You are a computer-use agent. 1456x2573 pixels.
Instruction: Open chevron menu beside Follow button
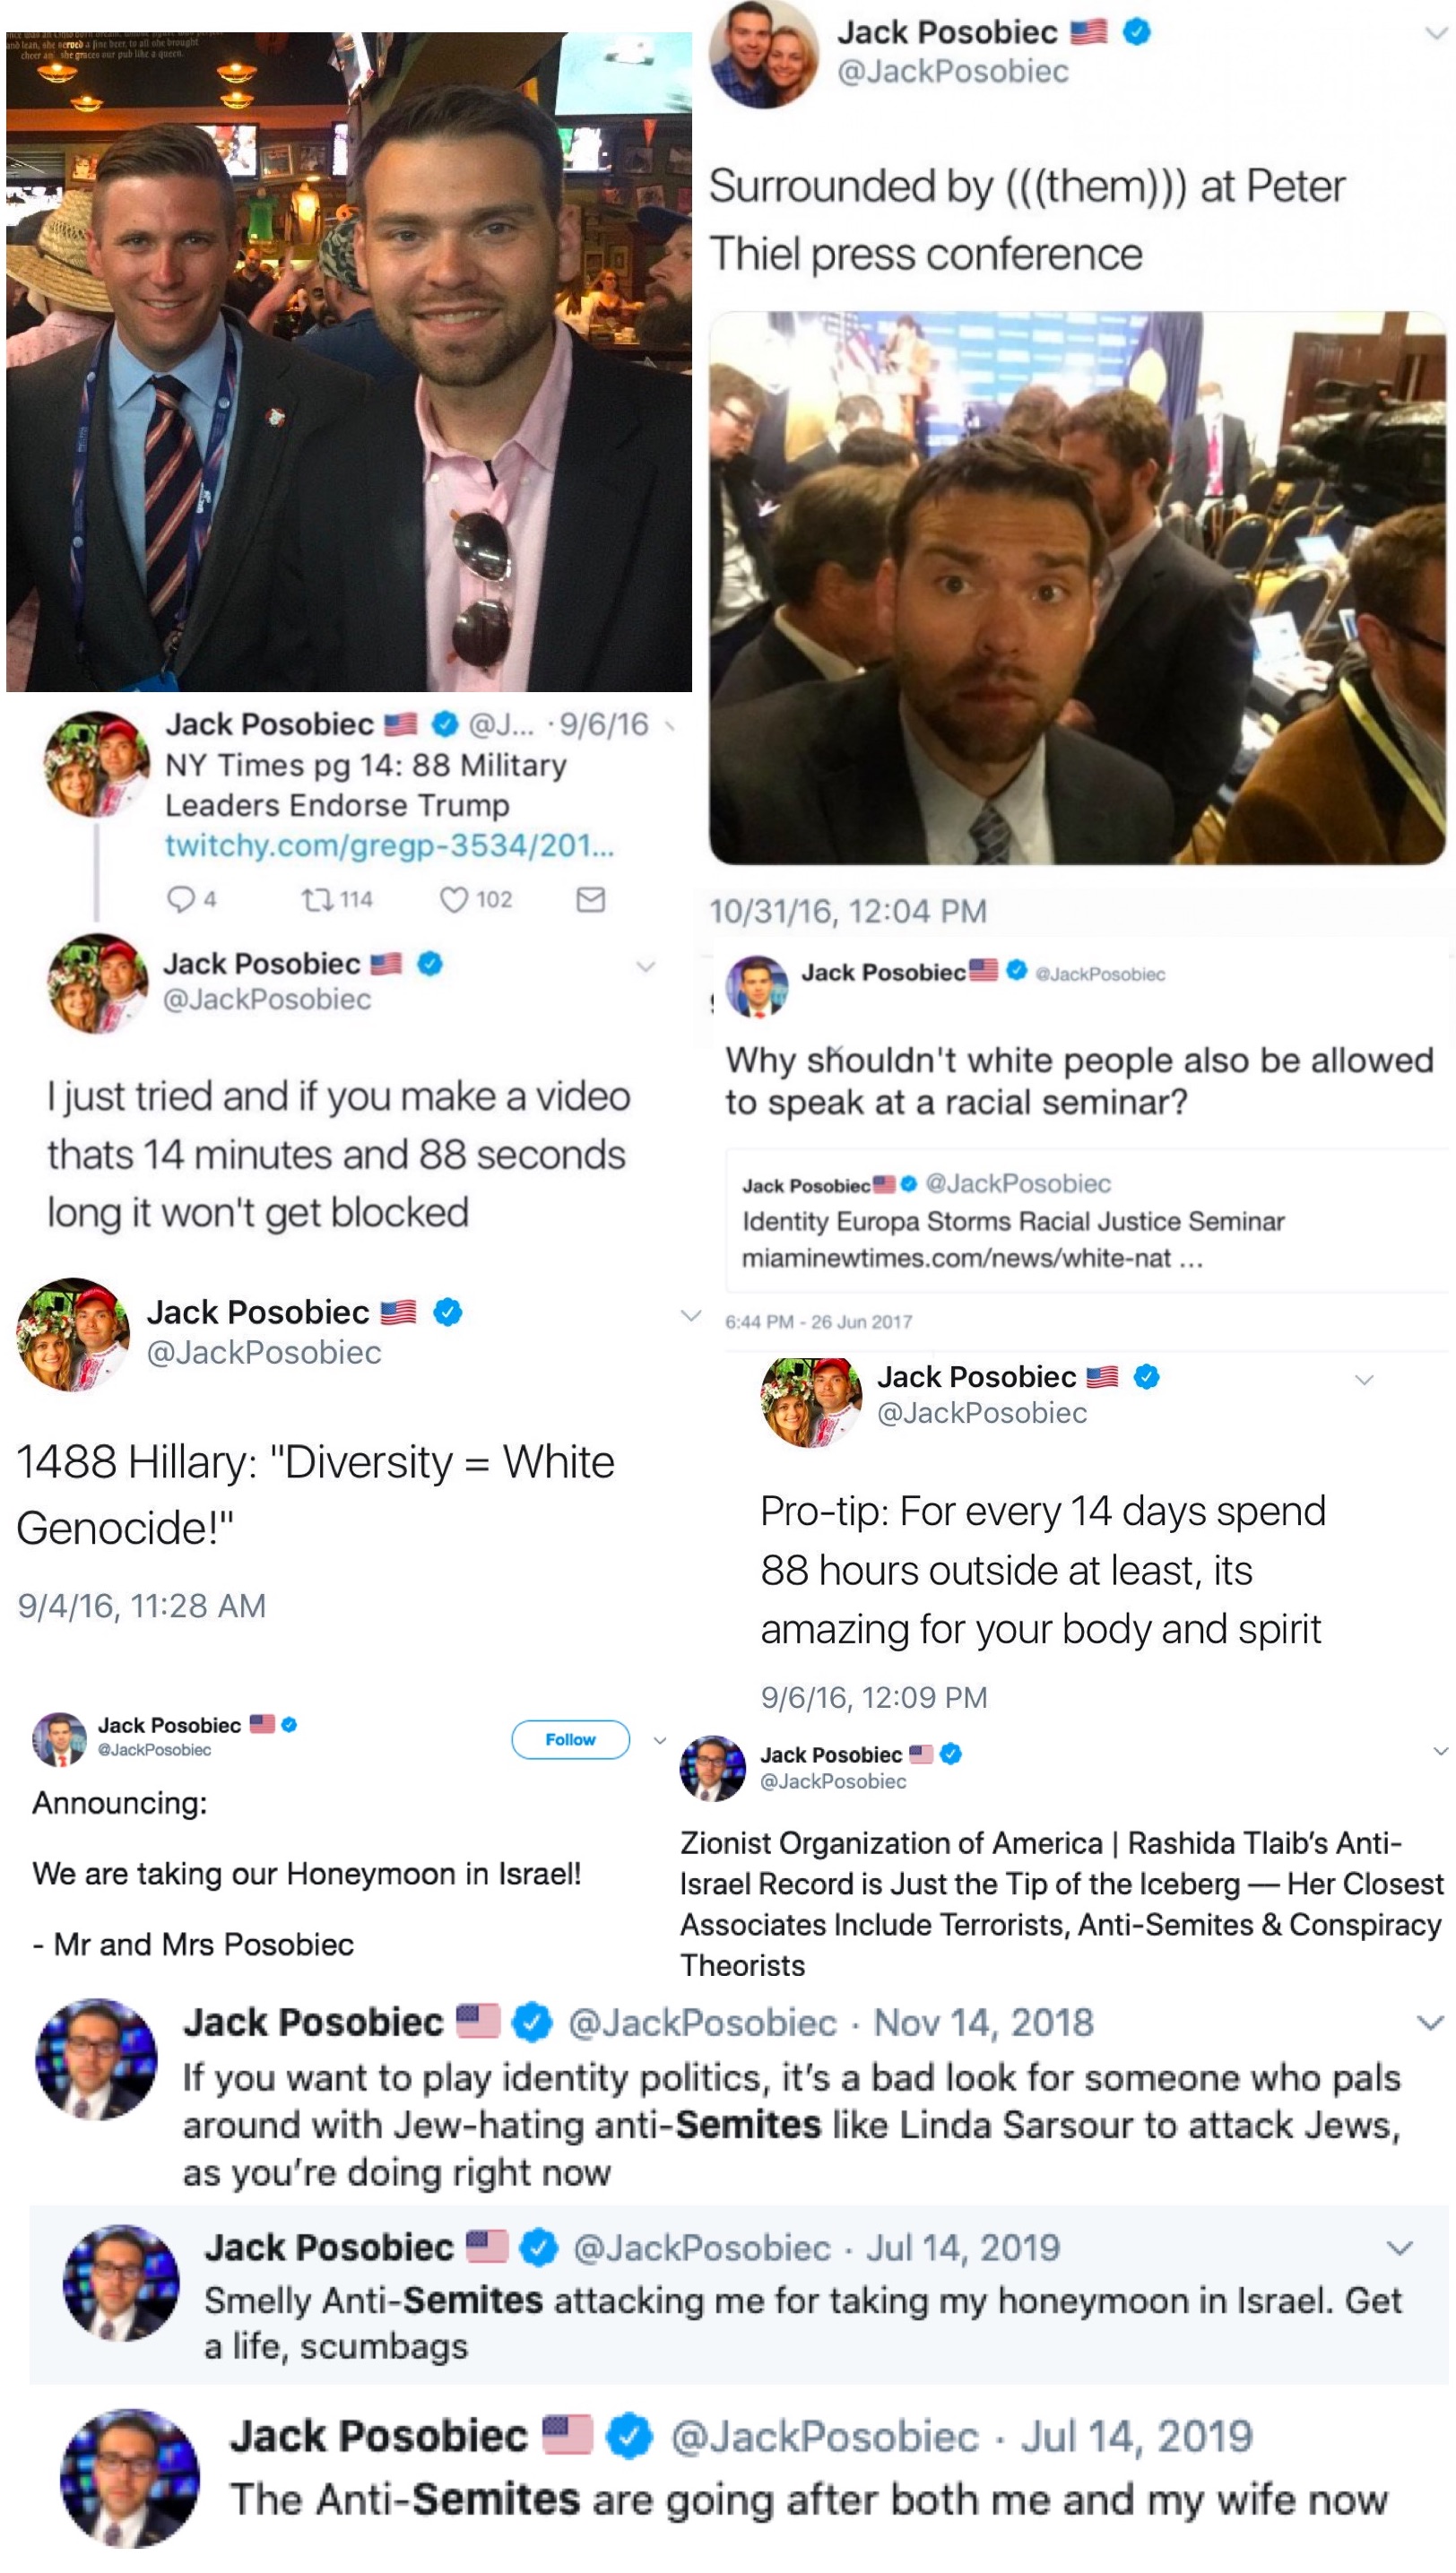pos(660,1740)
